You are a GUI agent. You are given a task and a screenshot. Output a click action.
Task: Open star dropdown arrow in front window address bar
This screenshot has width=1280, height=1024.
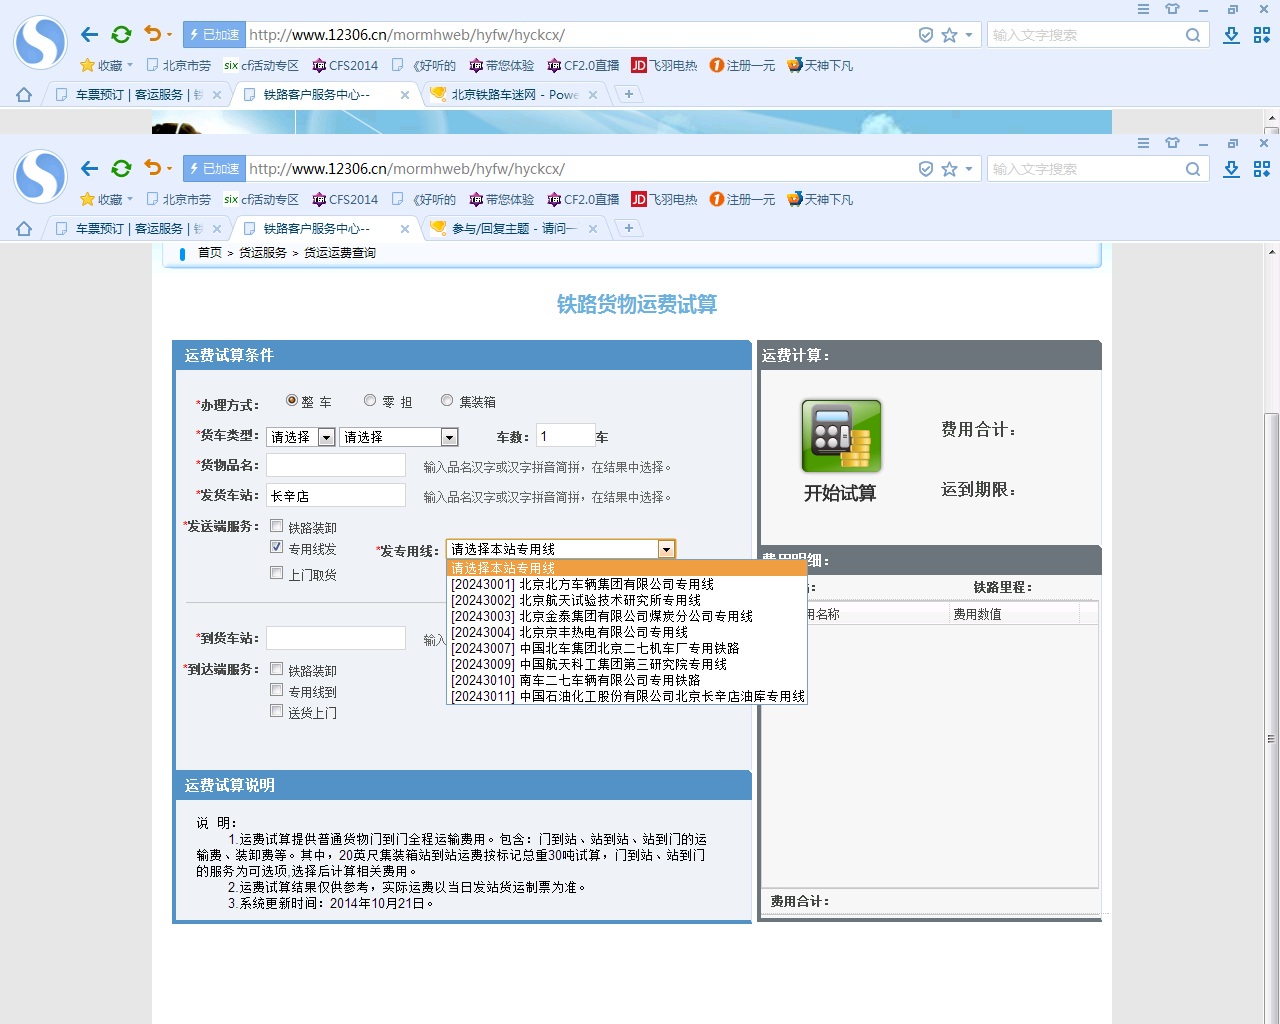pyautogui.click(x=968, y=169)
